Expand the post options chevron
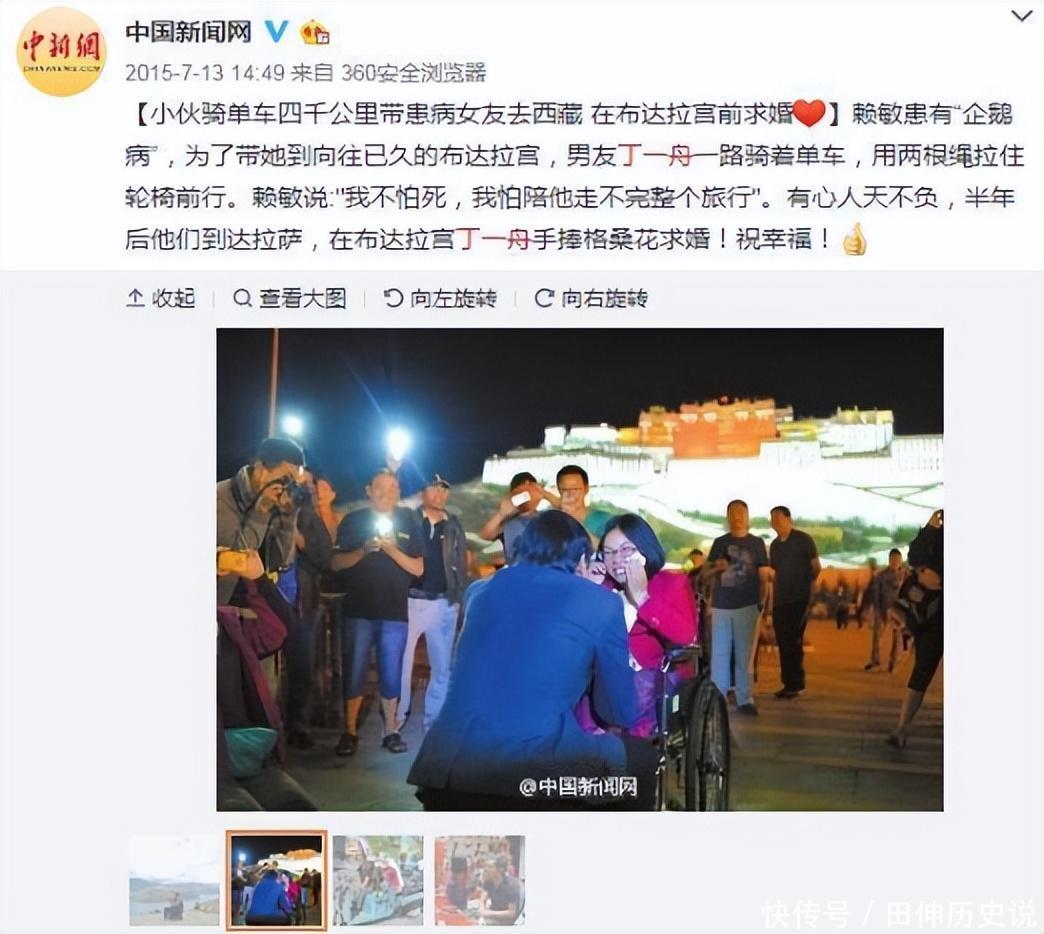Viewport: 1044px width, 934px height. 1022,16
